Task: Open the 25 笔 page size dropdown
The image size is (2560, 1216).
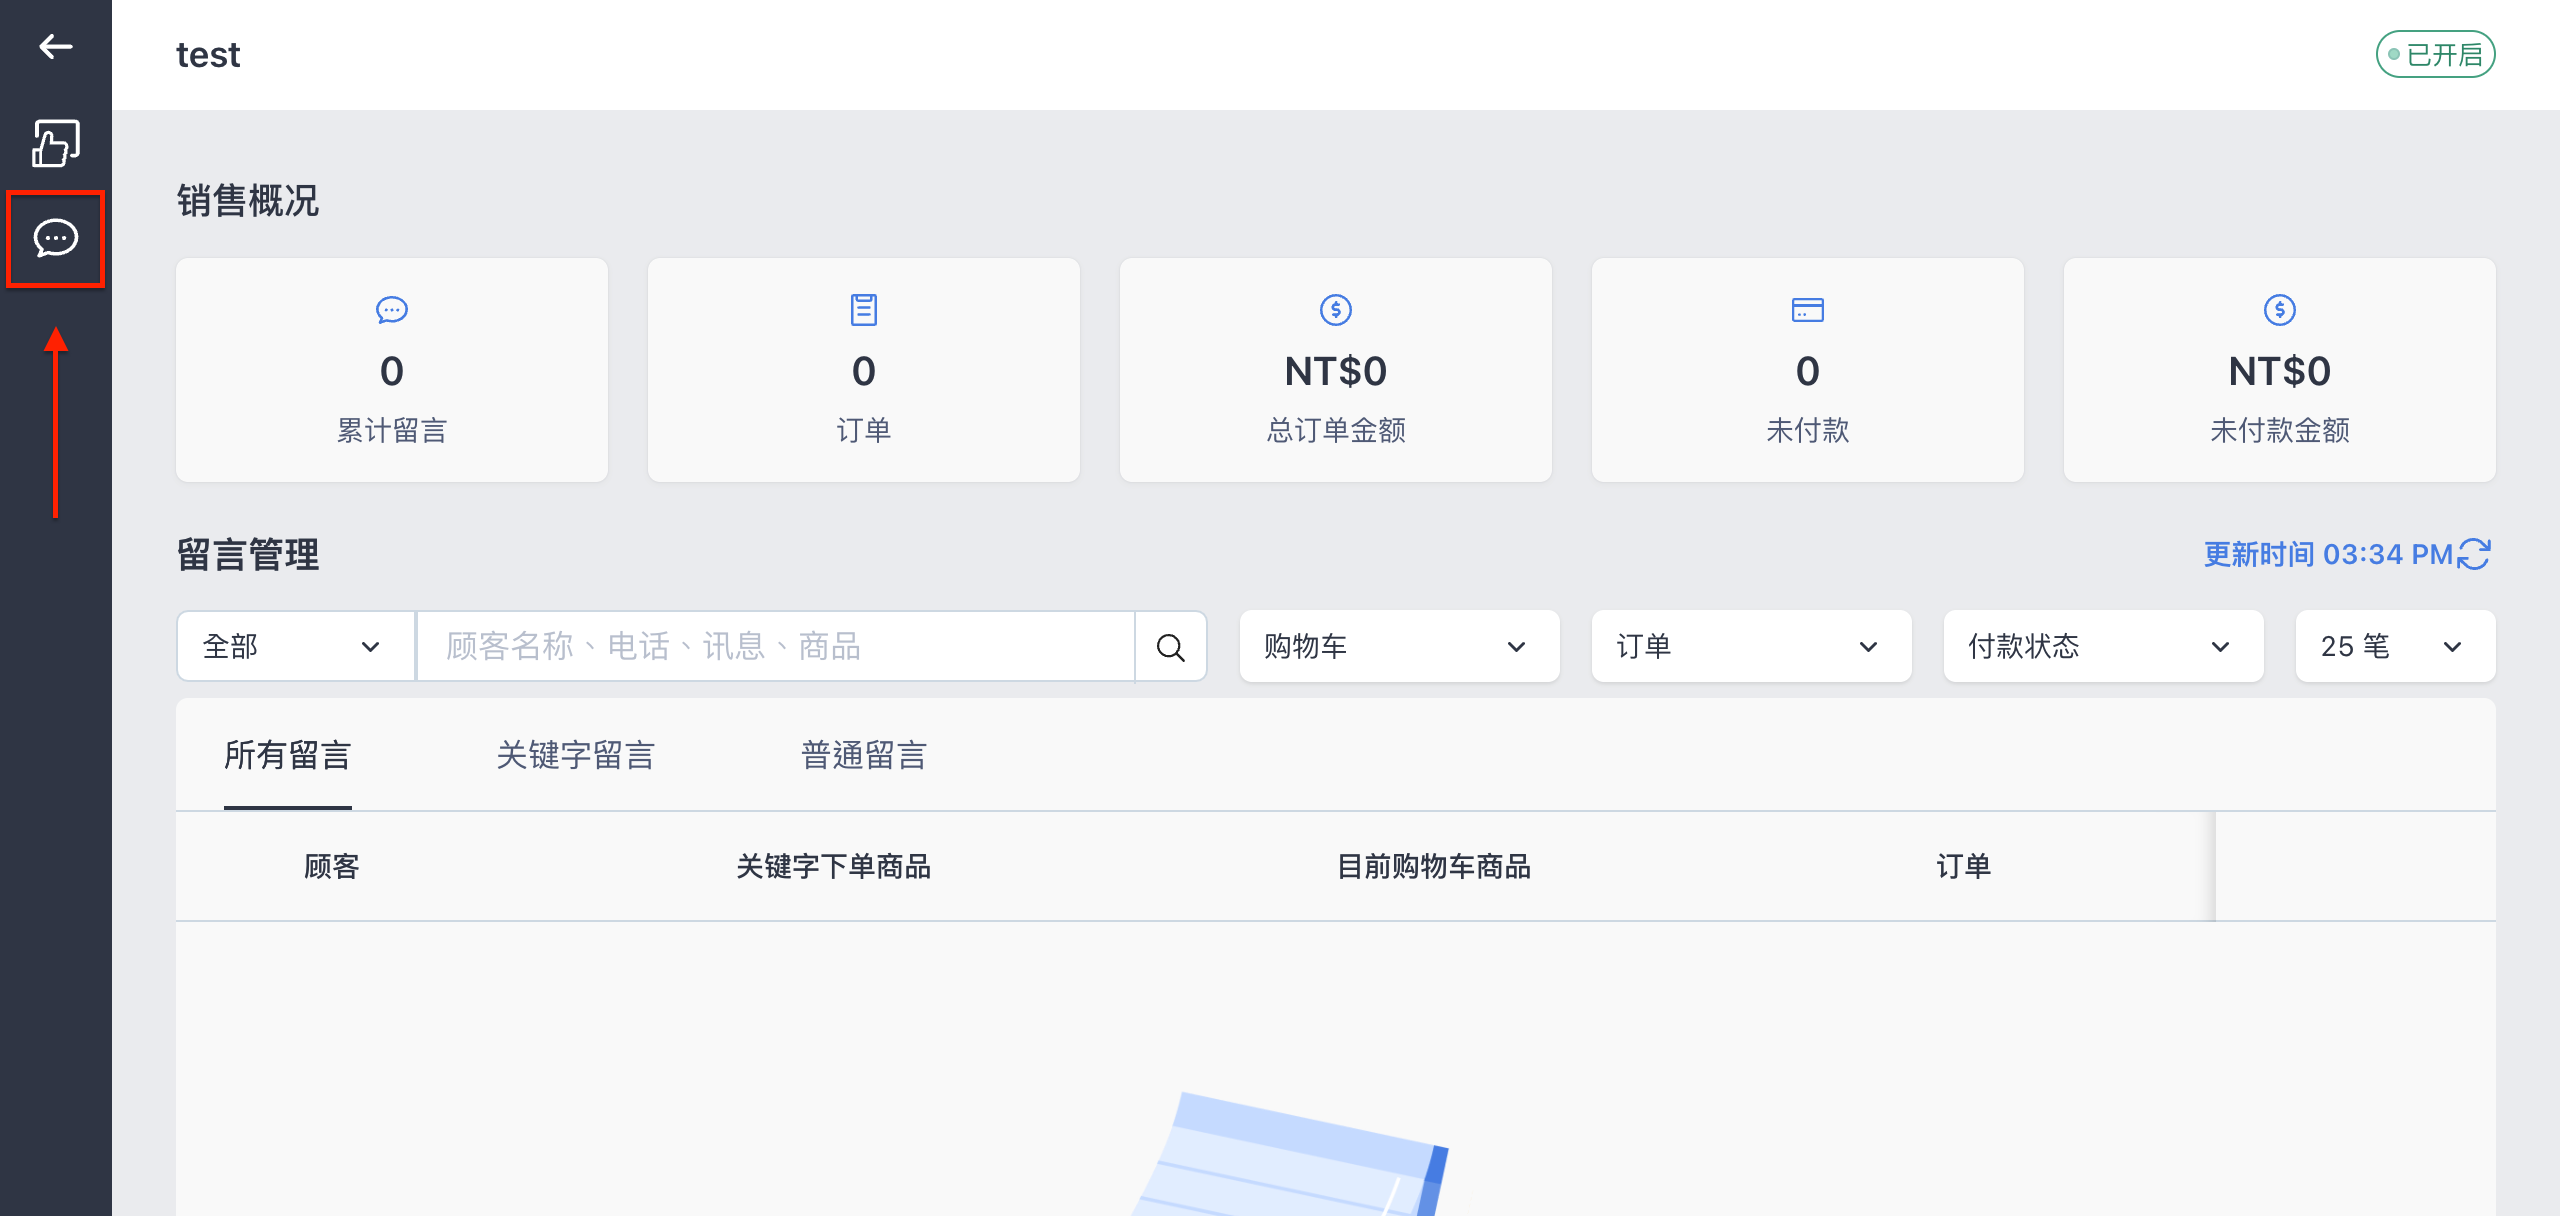Action: tap(2396, 647)
